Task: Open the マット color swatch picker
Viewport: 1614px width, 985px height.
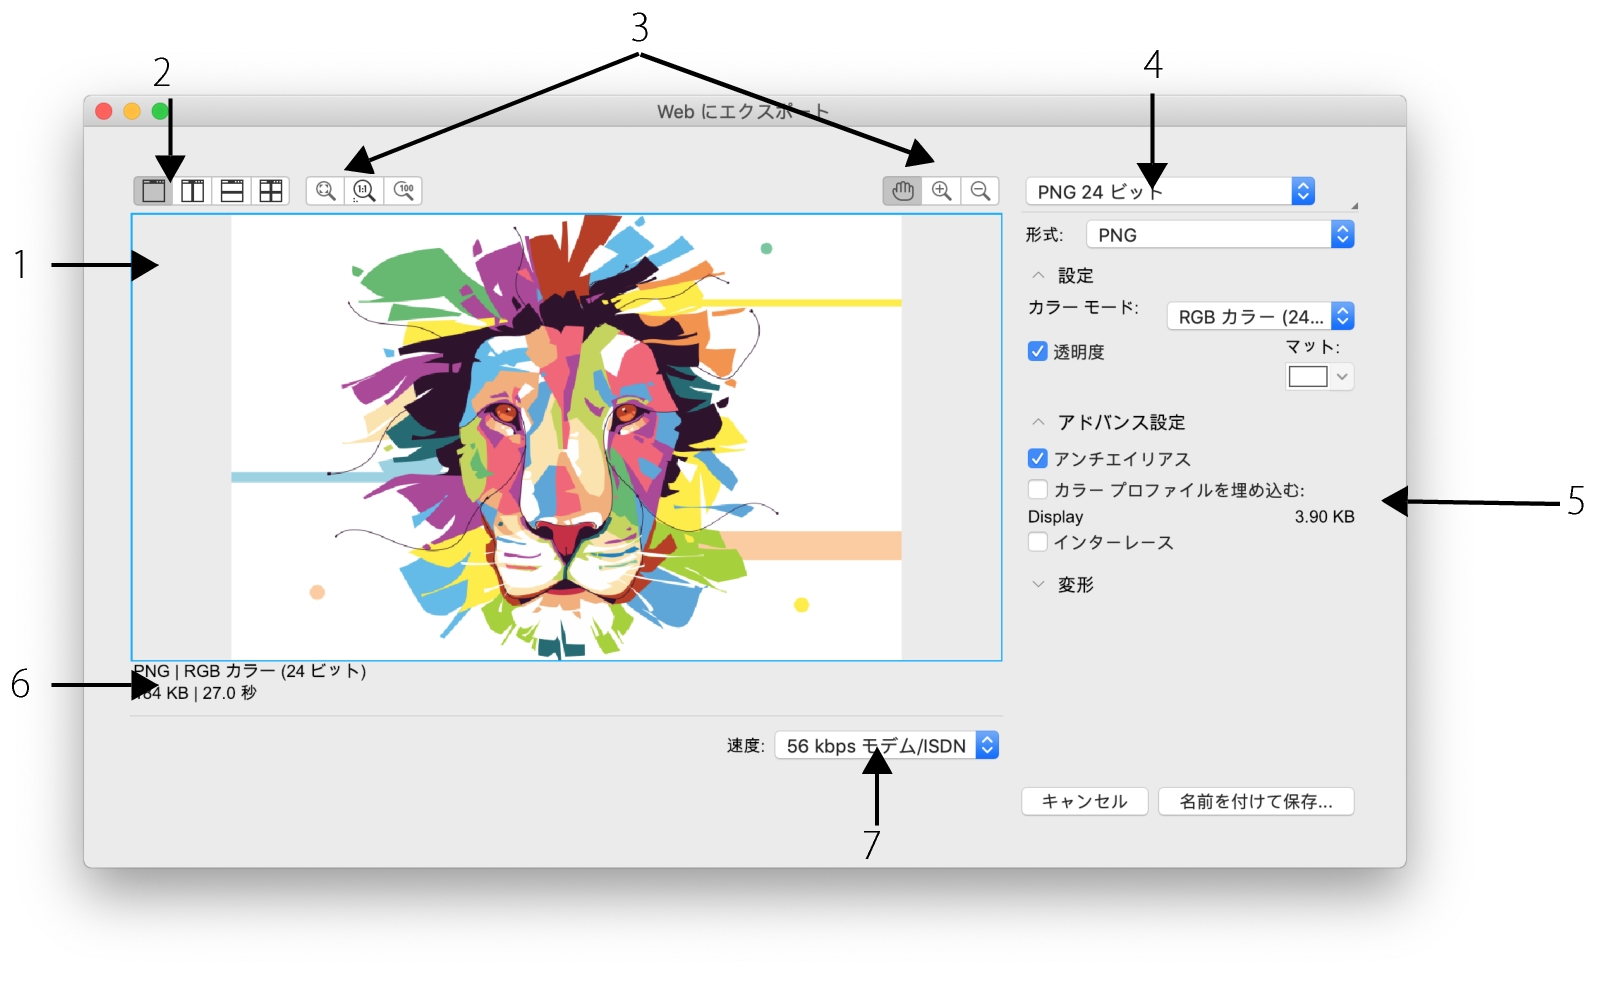Action: (x=1319, y=377)
